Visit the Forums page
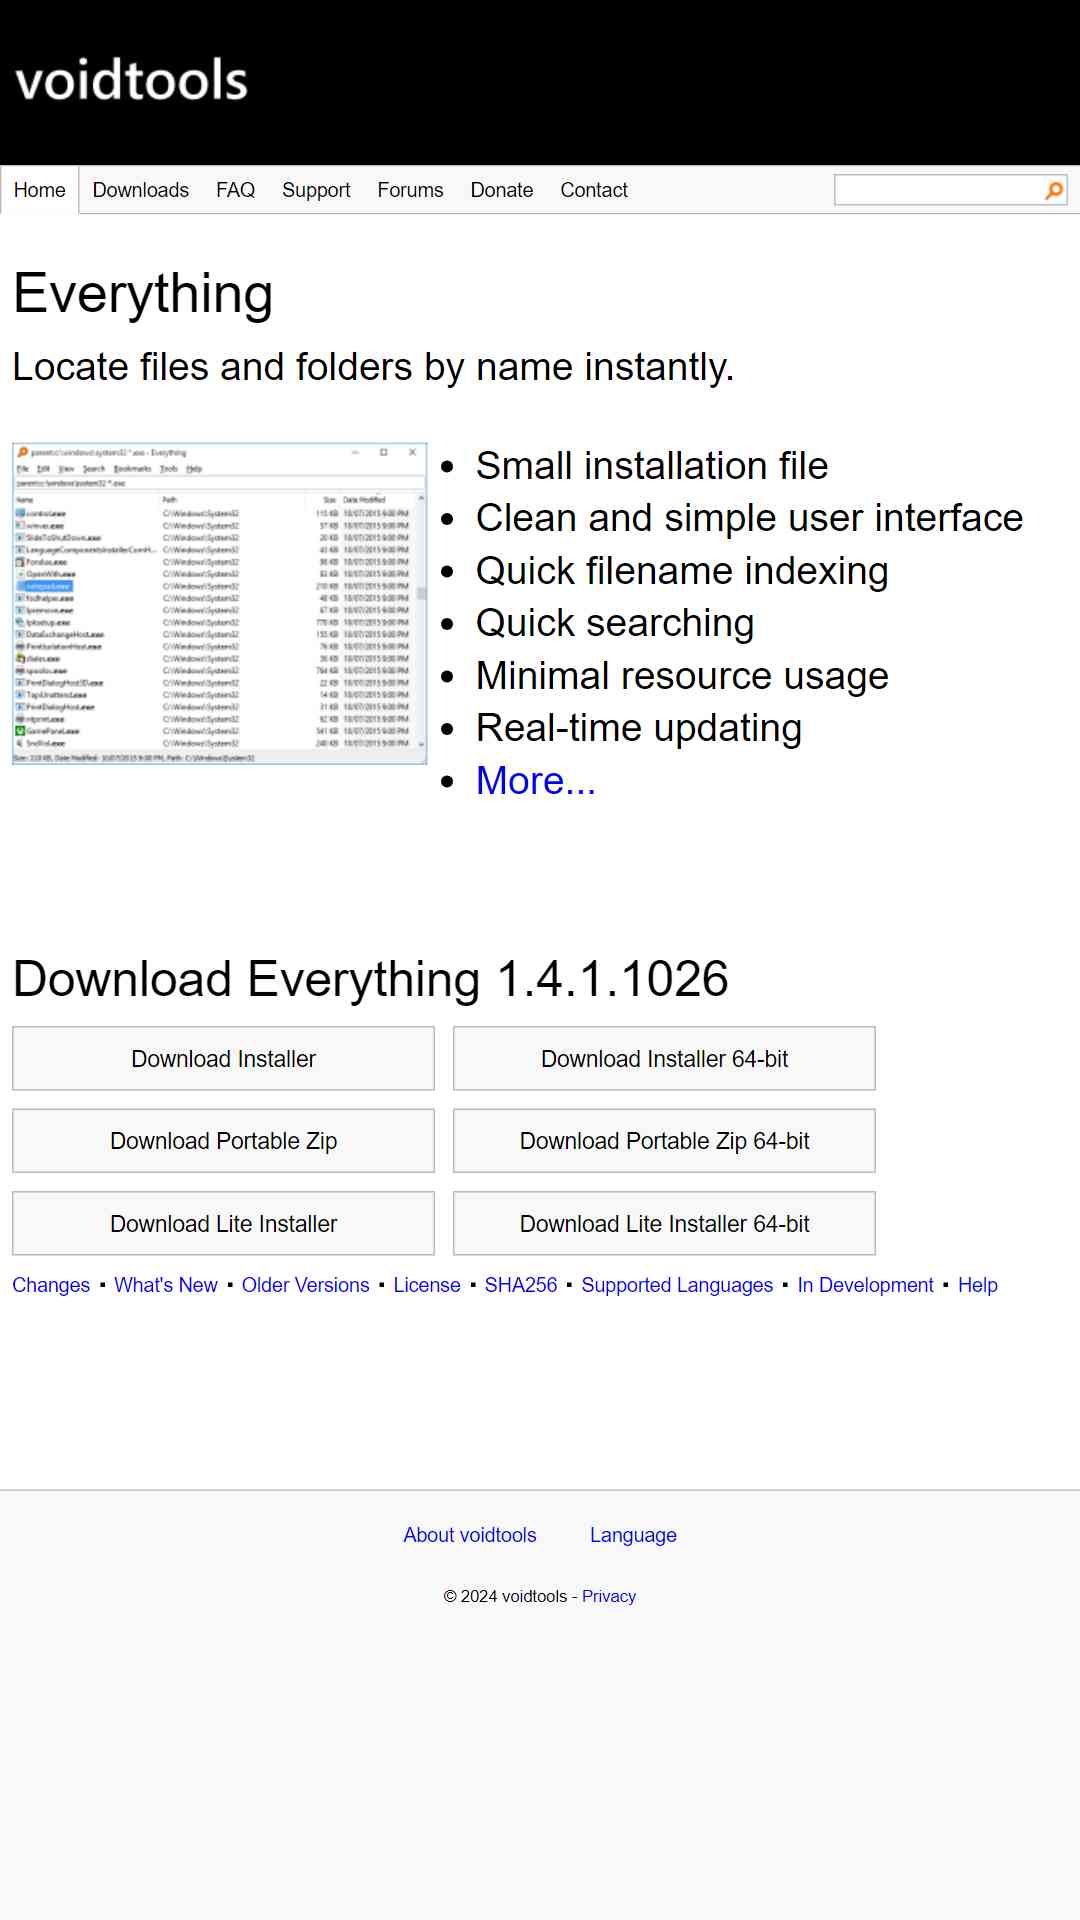 410,190
